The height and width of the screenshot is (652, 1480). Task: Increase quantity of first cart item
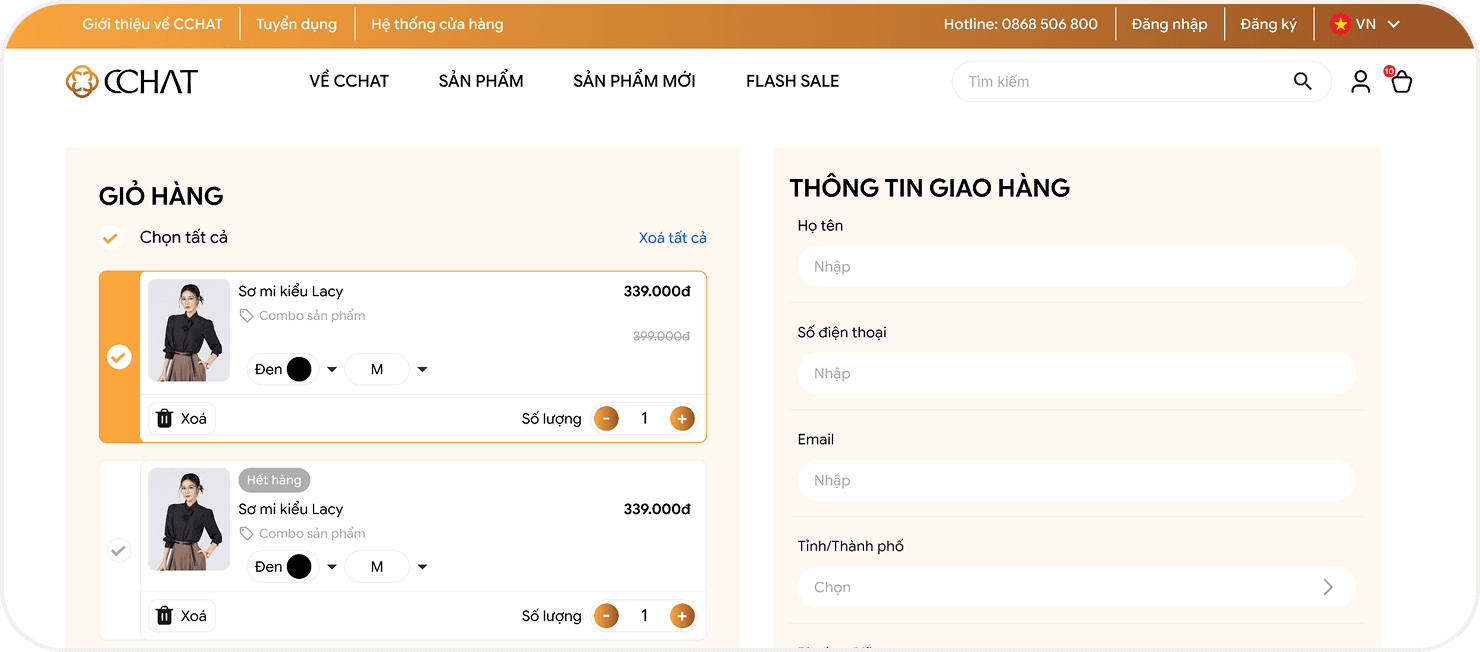[682, 418]
